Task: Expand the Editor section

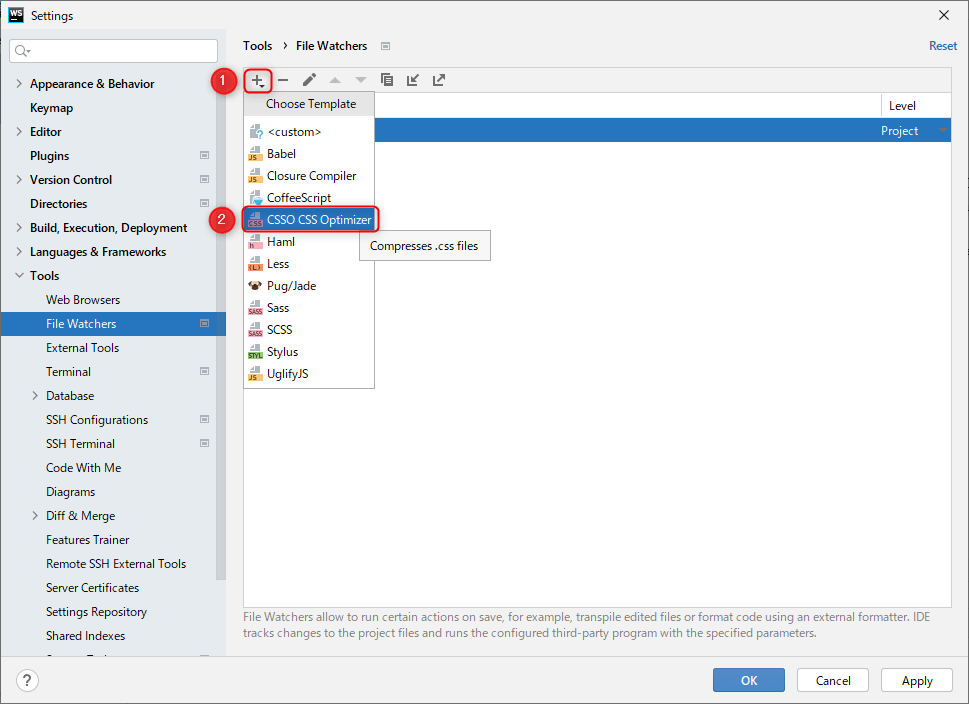Action: pyautogui.click(x=19, y=132)
